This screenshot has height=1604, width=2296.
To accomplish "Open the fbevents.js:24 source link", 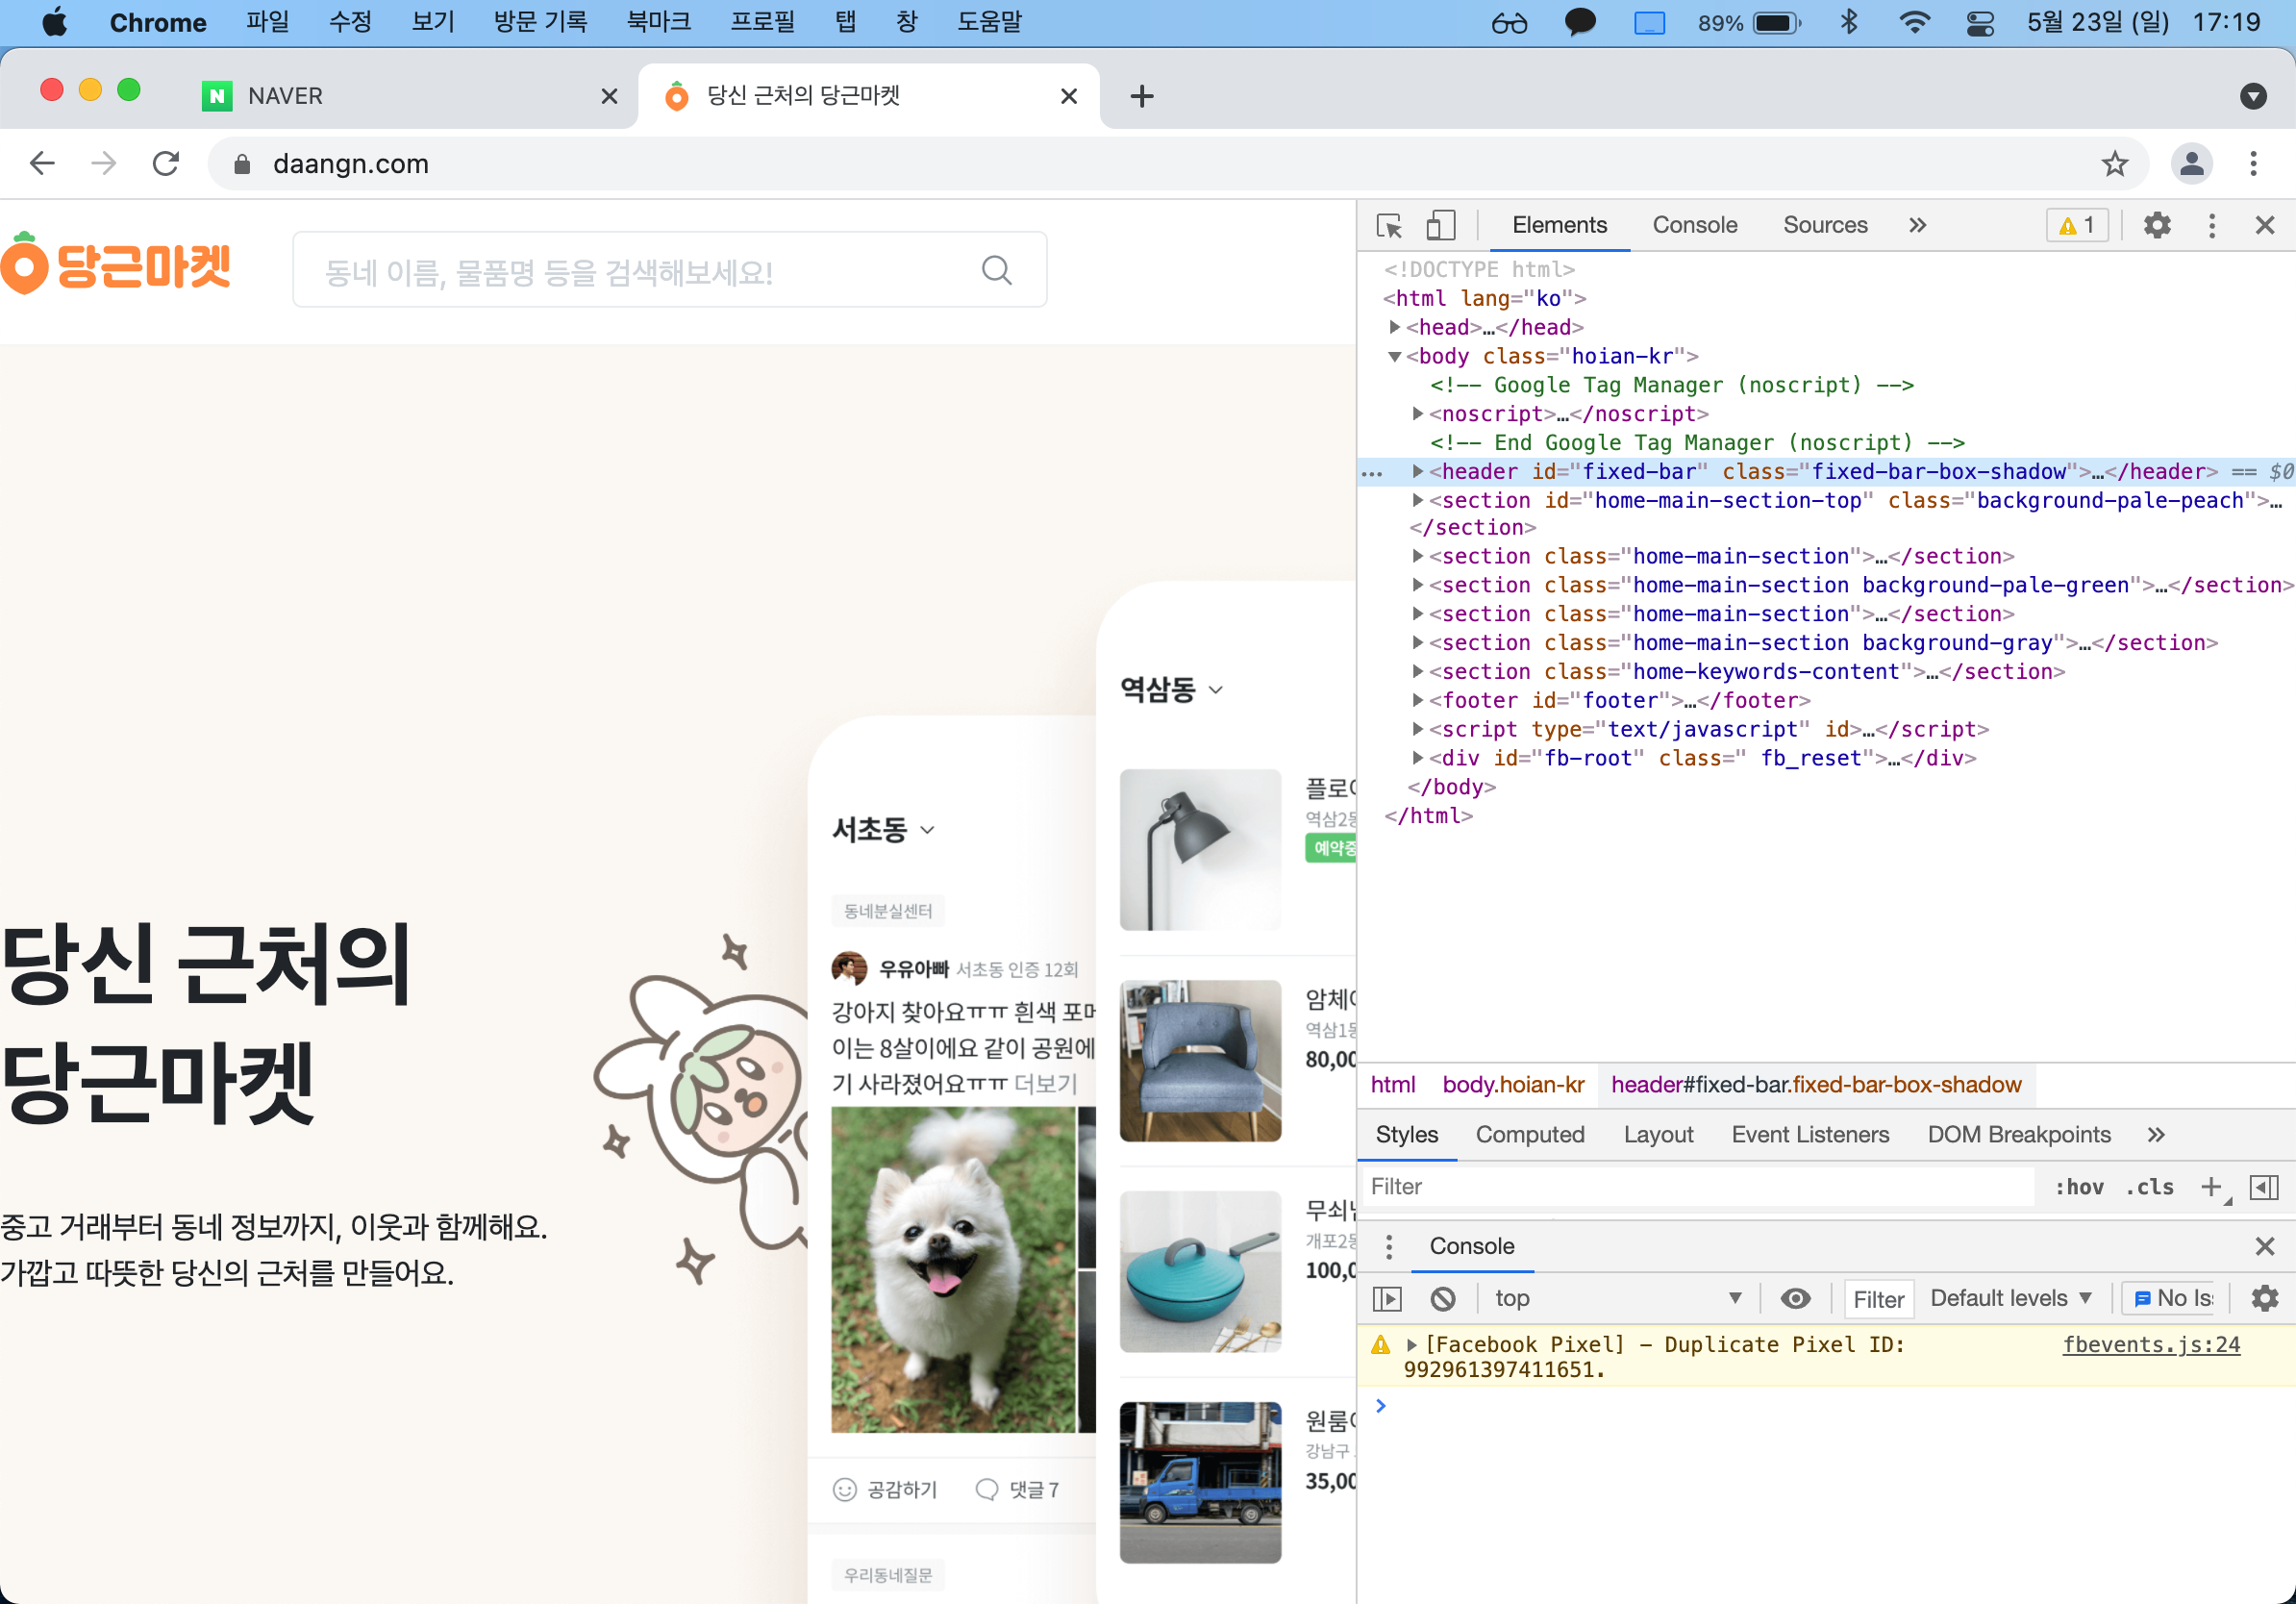I will click(x=2150, y=1345).
